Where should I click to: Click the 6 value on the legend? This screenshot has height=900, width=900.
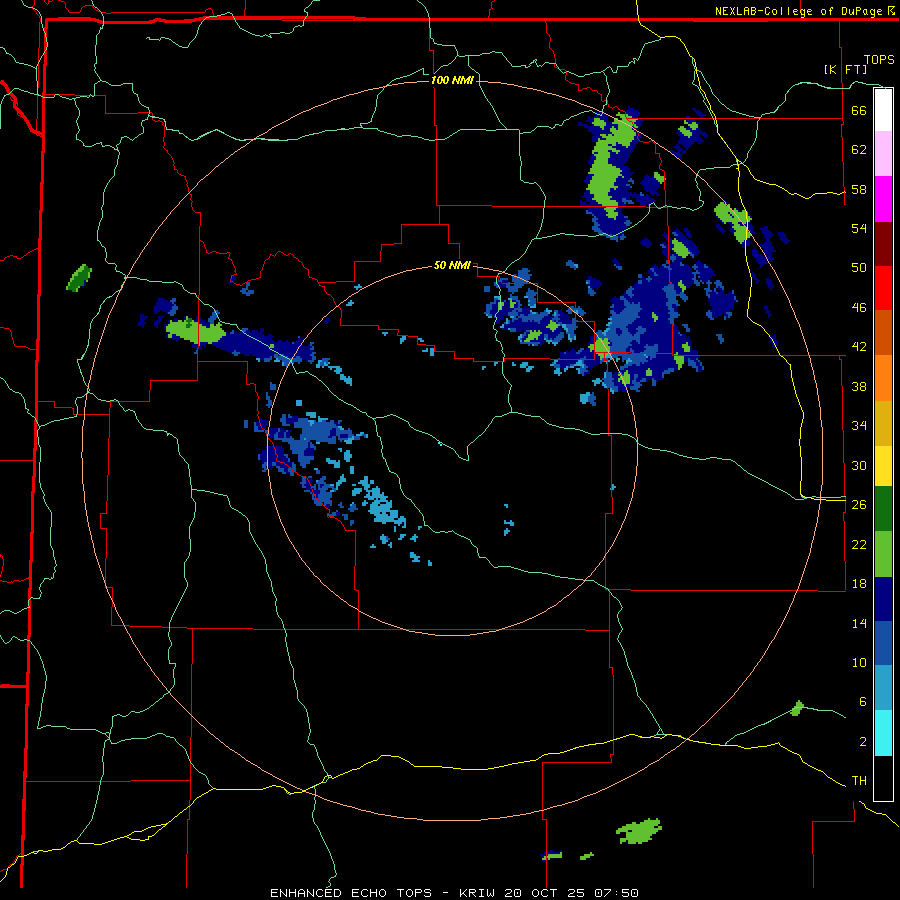coord(863,701)
